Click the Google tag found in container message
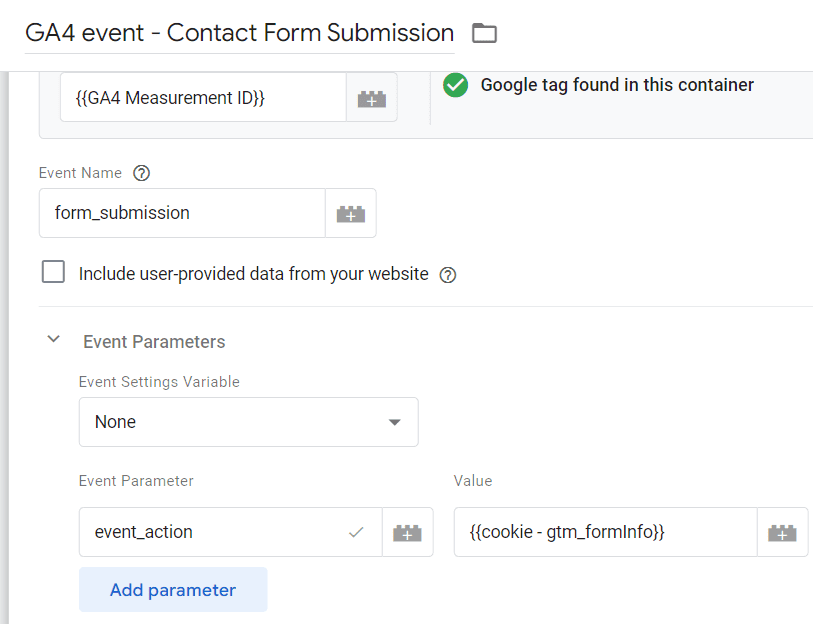 (x=617, y=85)
